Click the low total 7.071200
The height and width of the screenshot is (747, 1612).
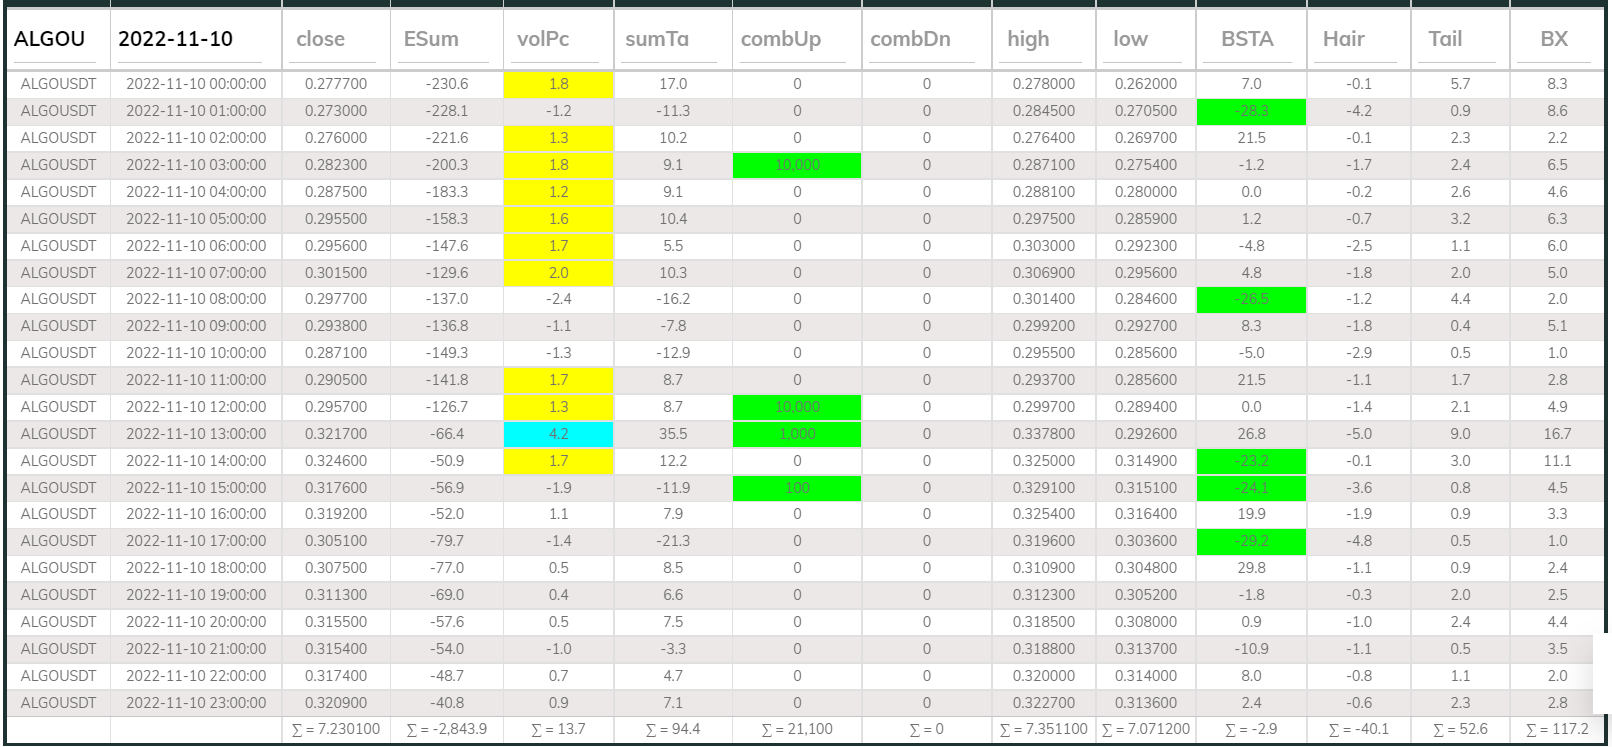[x=1146, y=729]
